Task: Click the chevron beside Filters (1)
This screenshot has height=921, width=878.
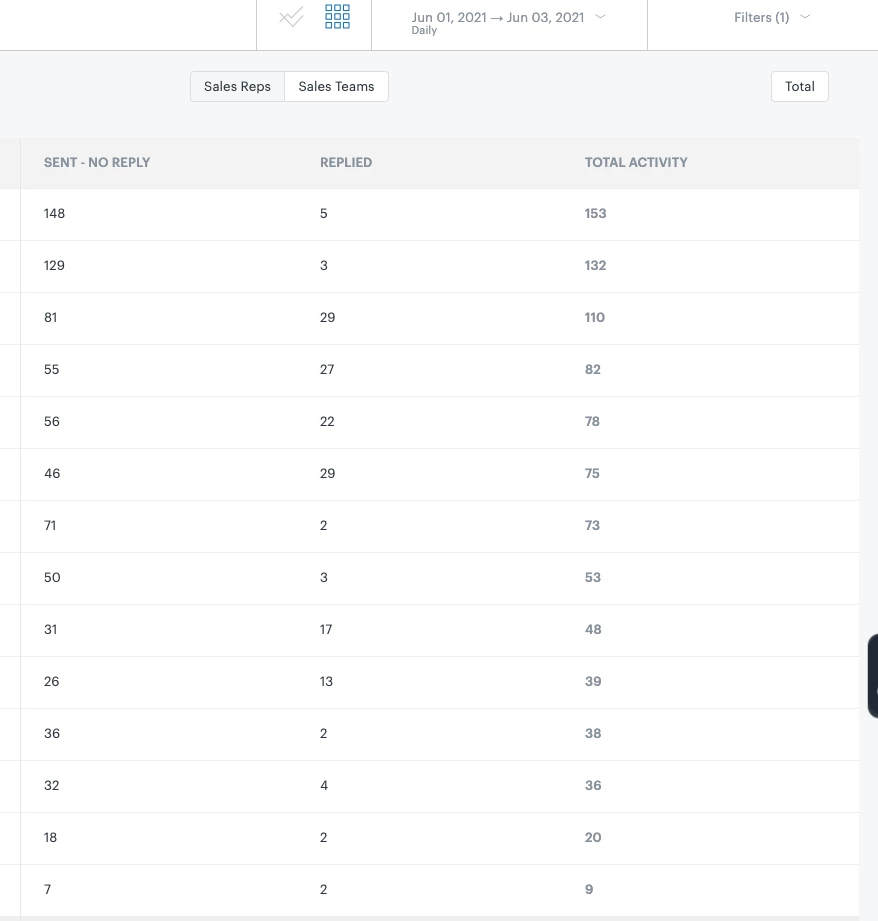Action: 805,16
